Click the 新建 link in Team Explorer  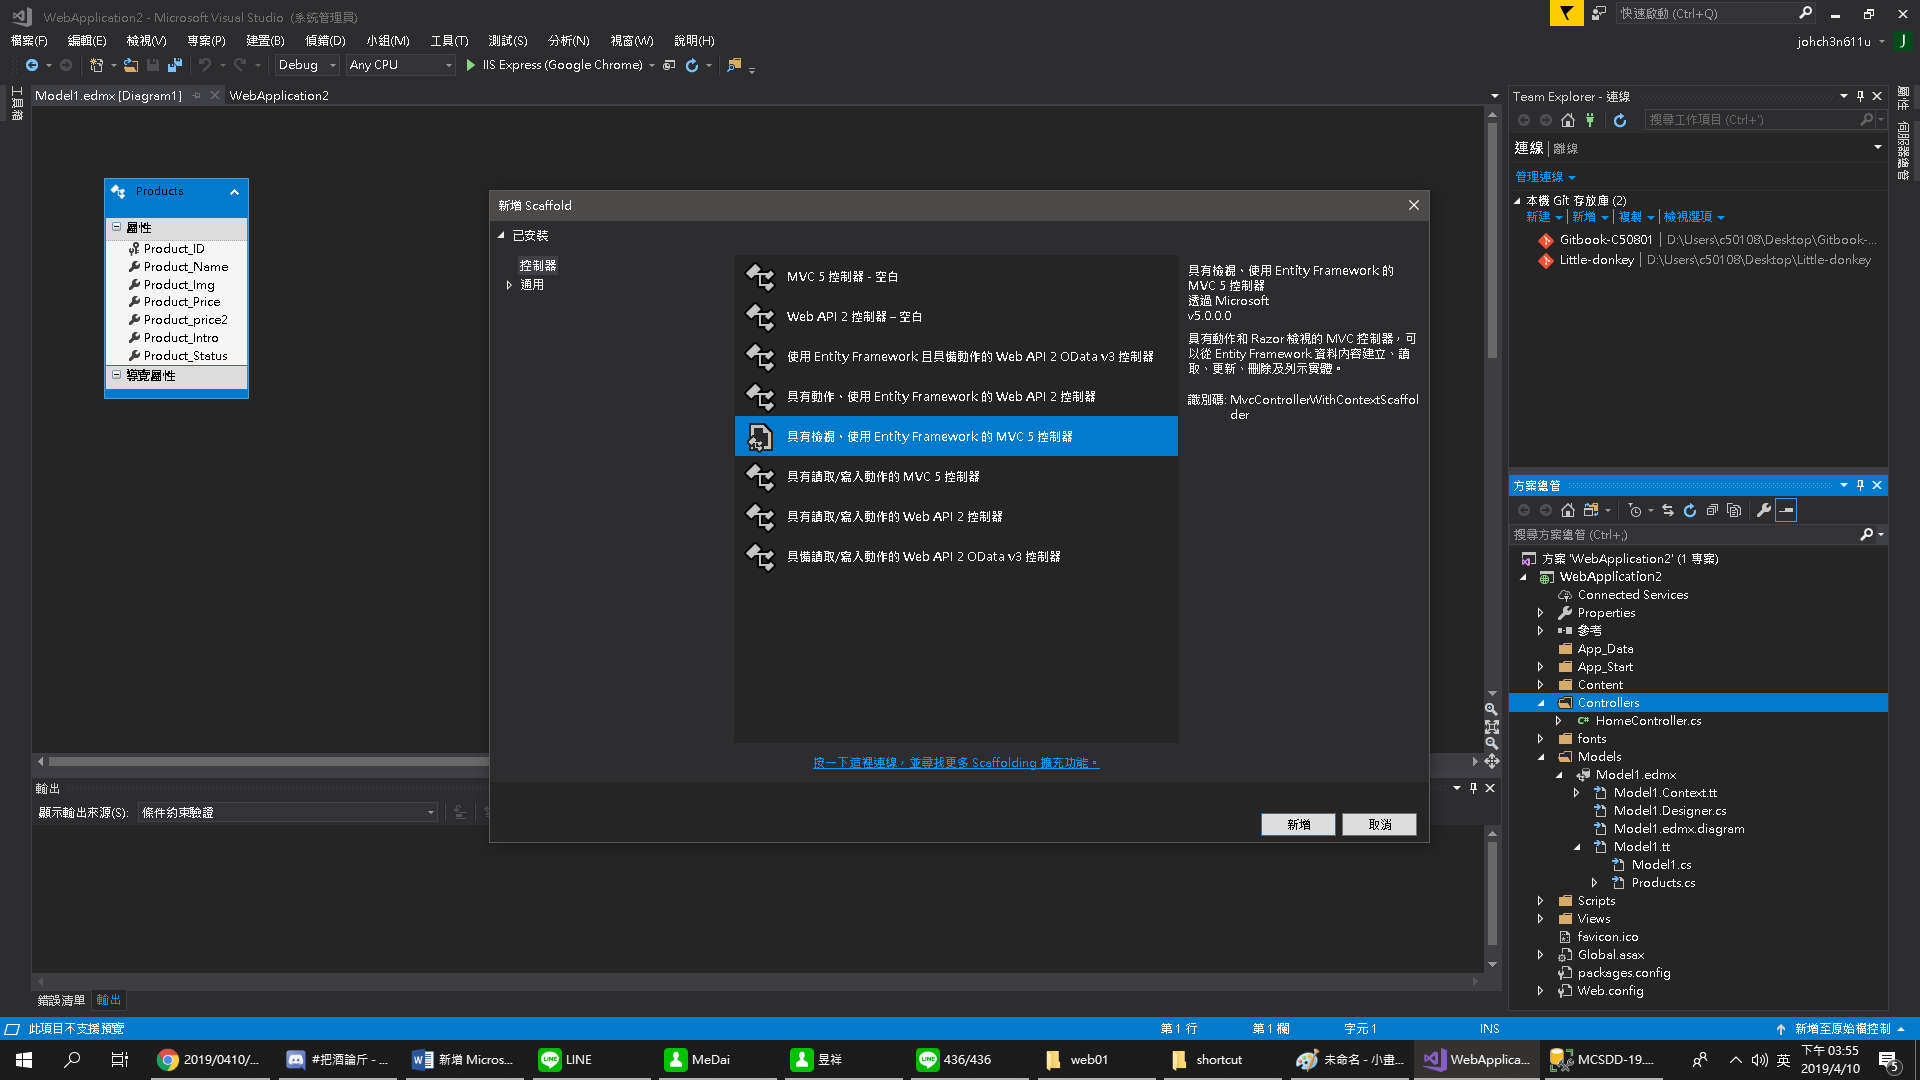point(1538,217)
